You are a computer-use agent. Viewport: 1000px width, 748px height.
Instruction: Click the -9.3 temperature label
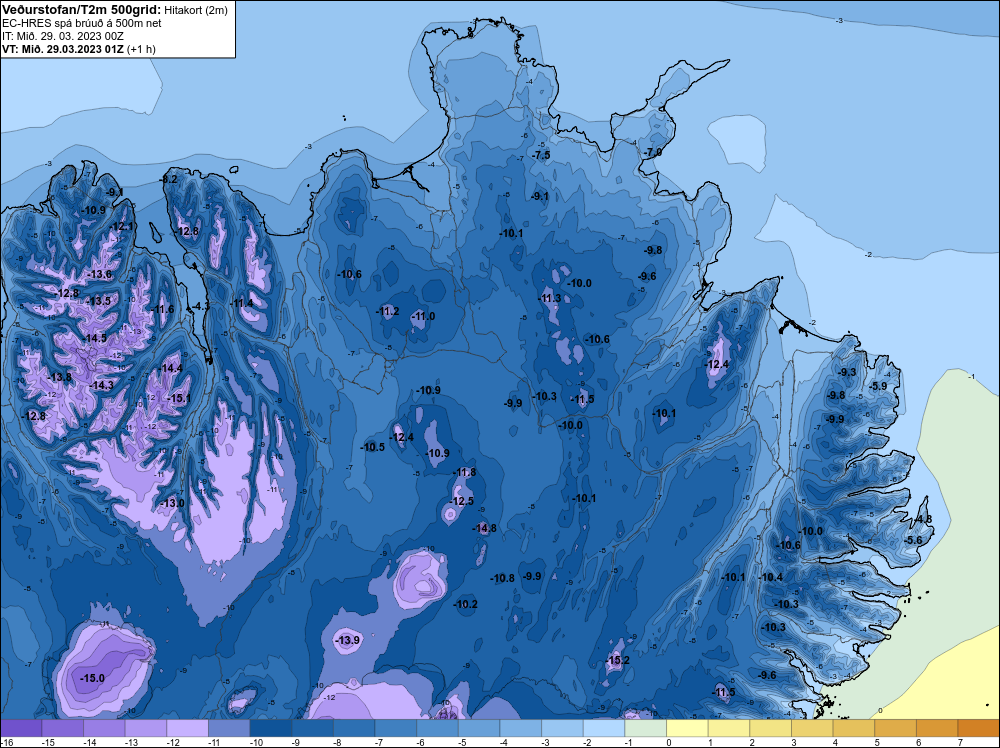point(847,372)
